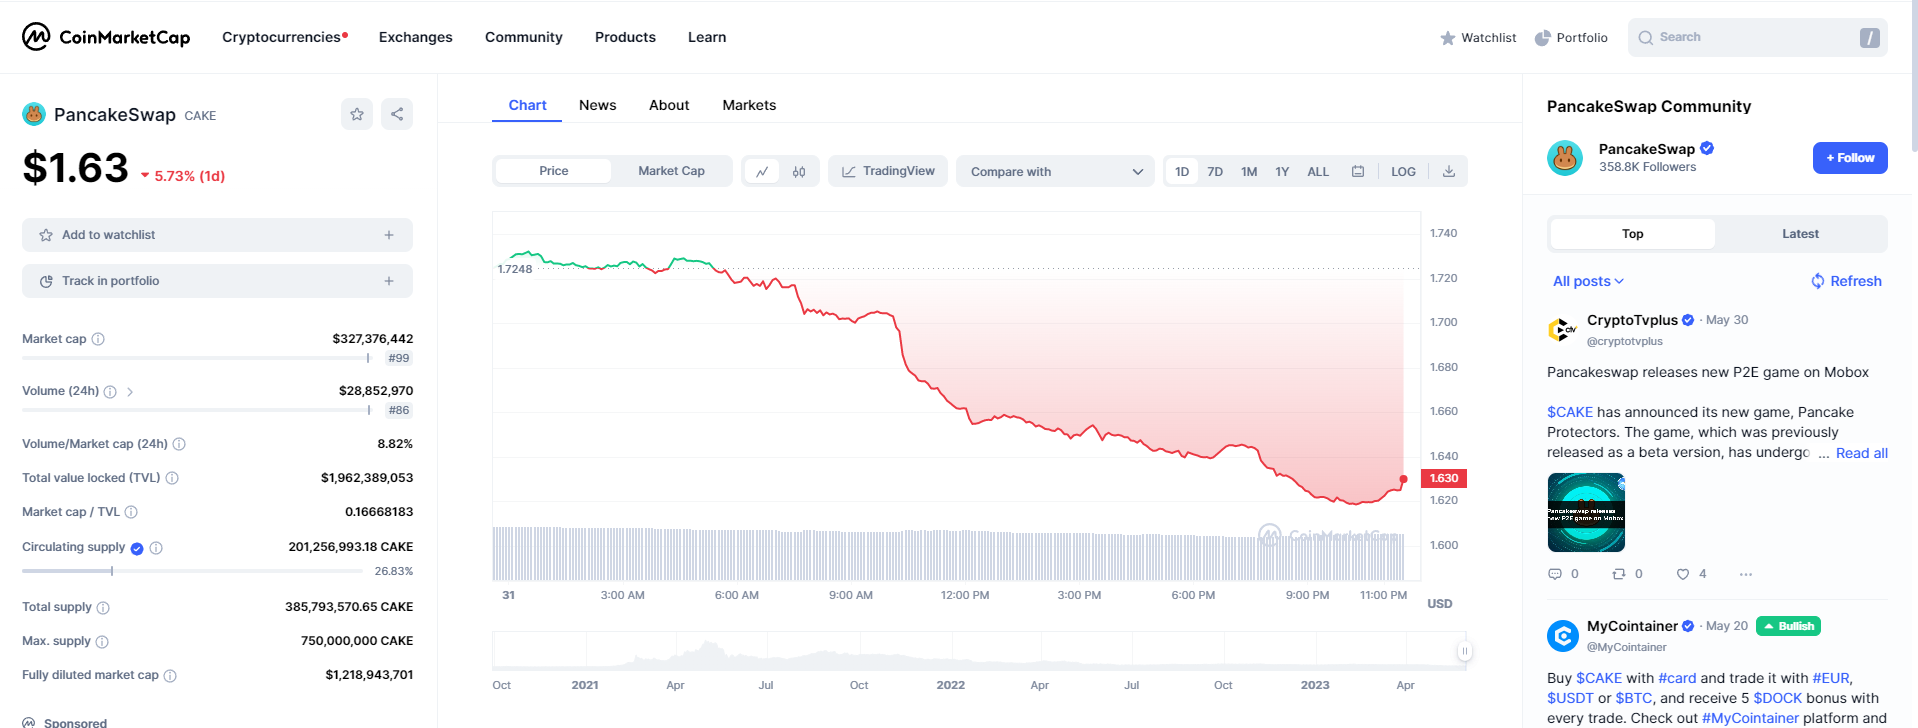Click the Market cap info icon

click(x=98, y=339)
